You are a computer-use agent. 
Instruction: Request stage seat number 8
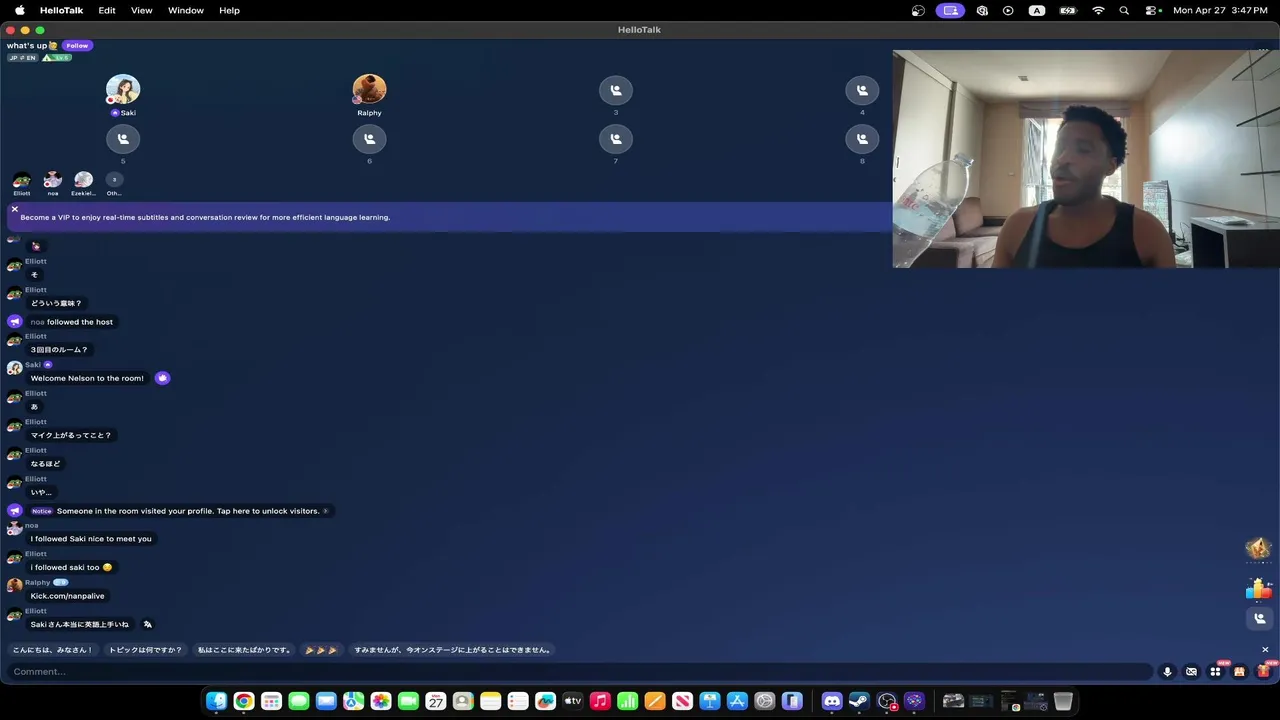click(x=862, y=139)
